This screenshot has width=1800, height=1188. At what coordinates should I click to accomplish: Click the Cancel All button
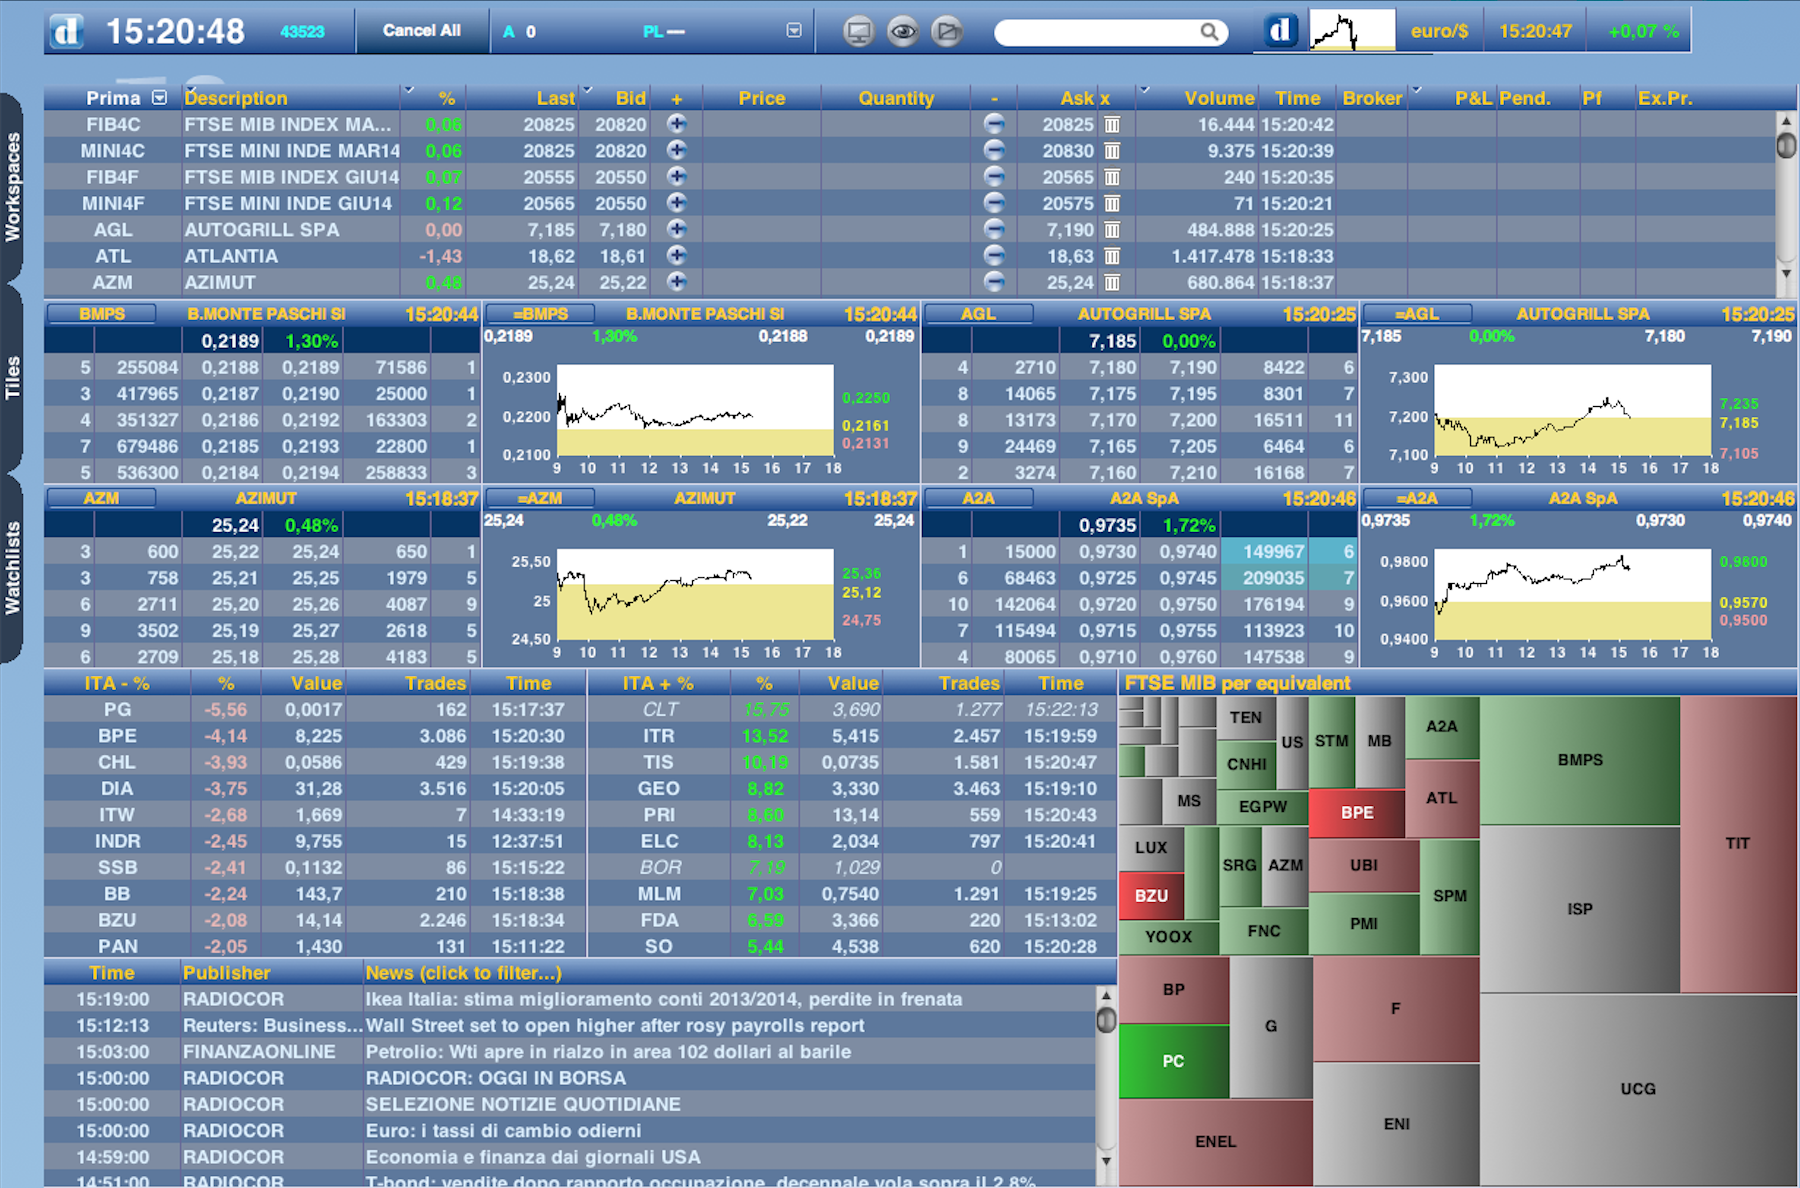click(422, 31)
